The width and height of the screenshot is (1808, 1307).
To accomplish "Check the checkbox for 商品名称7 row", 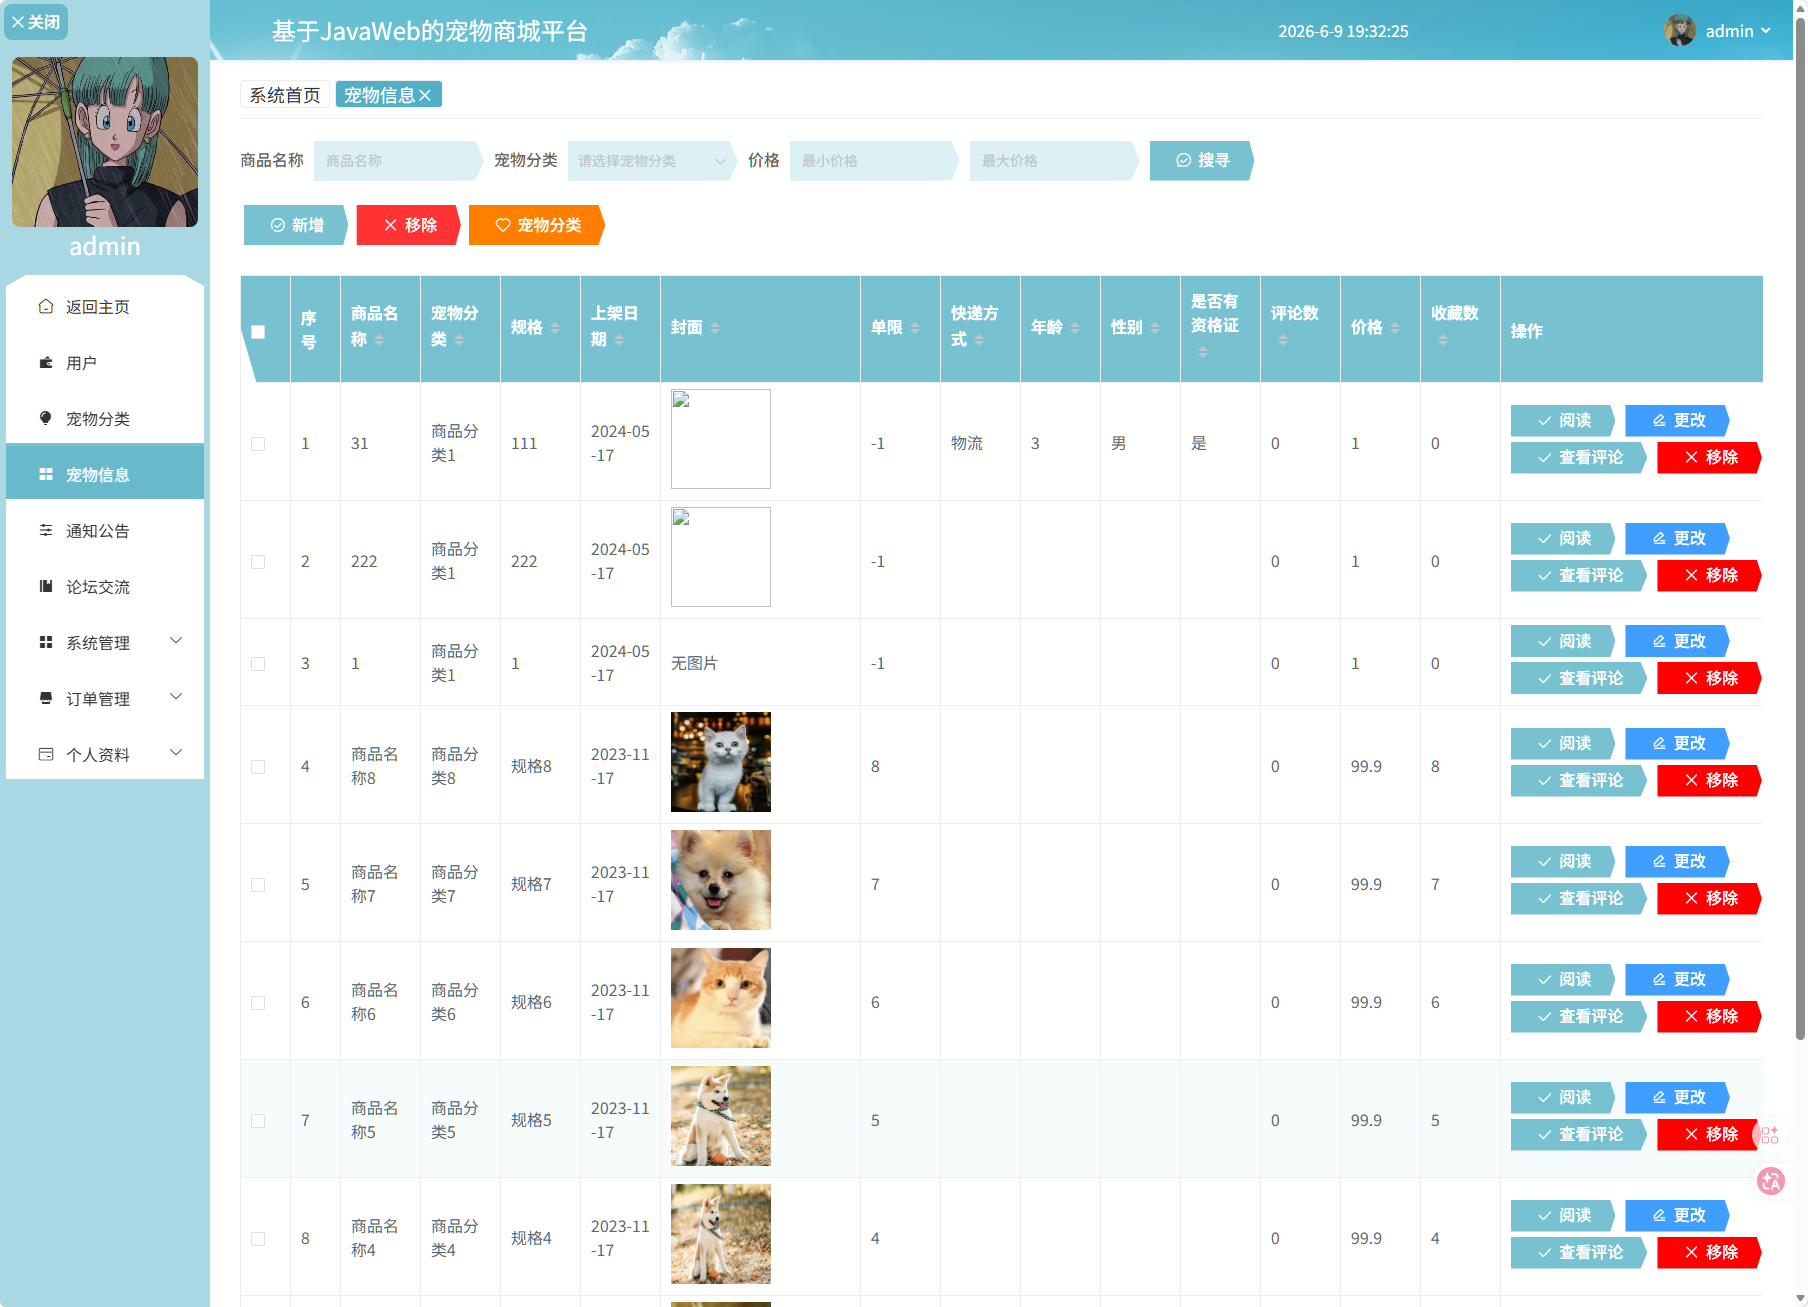I will pos(258,885).
